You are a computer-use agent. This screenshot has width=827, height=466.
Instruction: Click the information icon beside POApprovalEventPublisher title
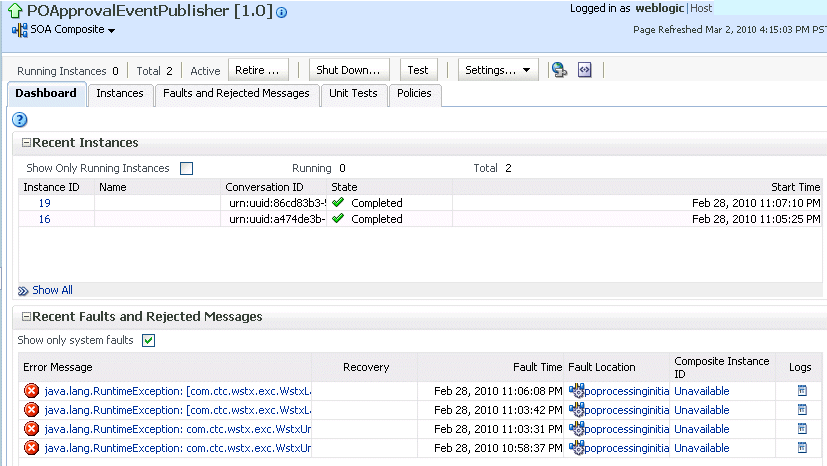[x=282, y=13]
